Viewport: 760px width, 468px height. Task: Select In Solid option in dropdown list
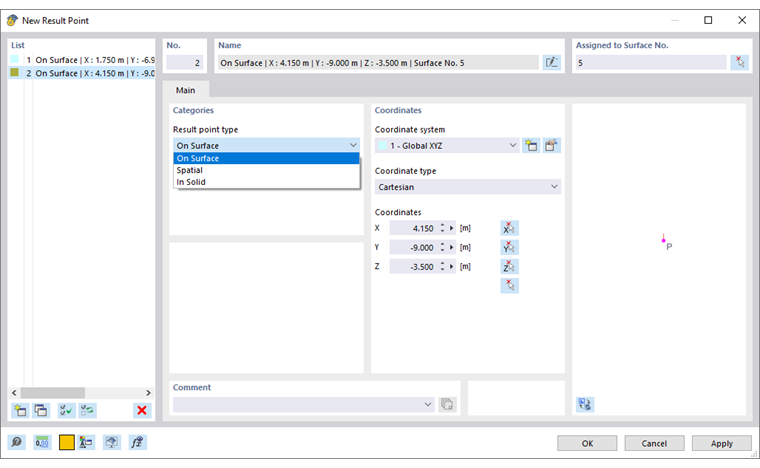coord(267,182)
